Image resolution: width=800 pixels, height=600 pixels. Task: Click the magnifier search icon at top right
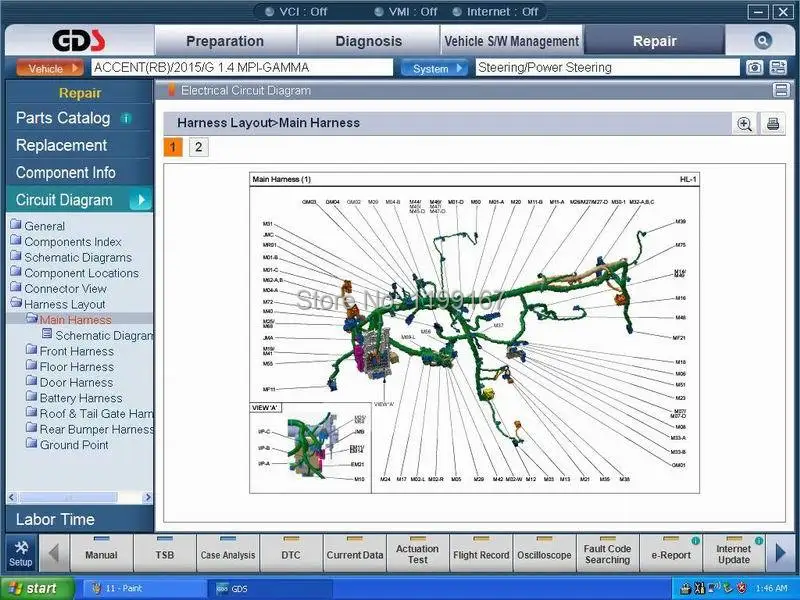click(x=763, y=41)
